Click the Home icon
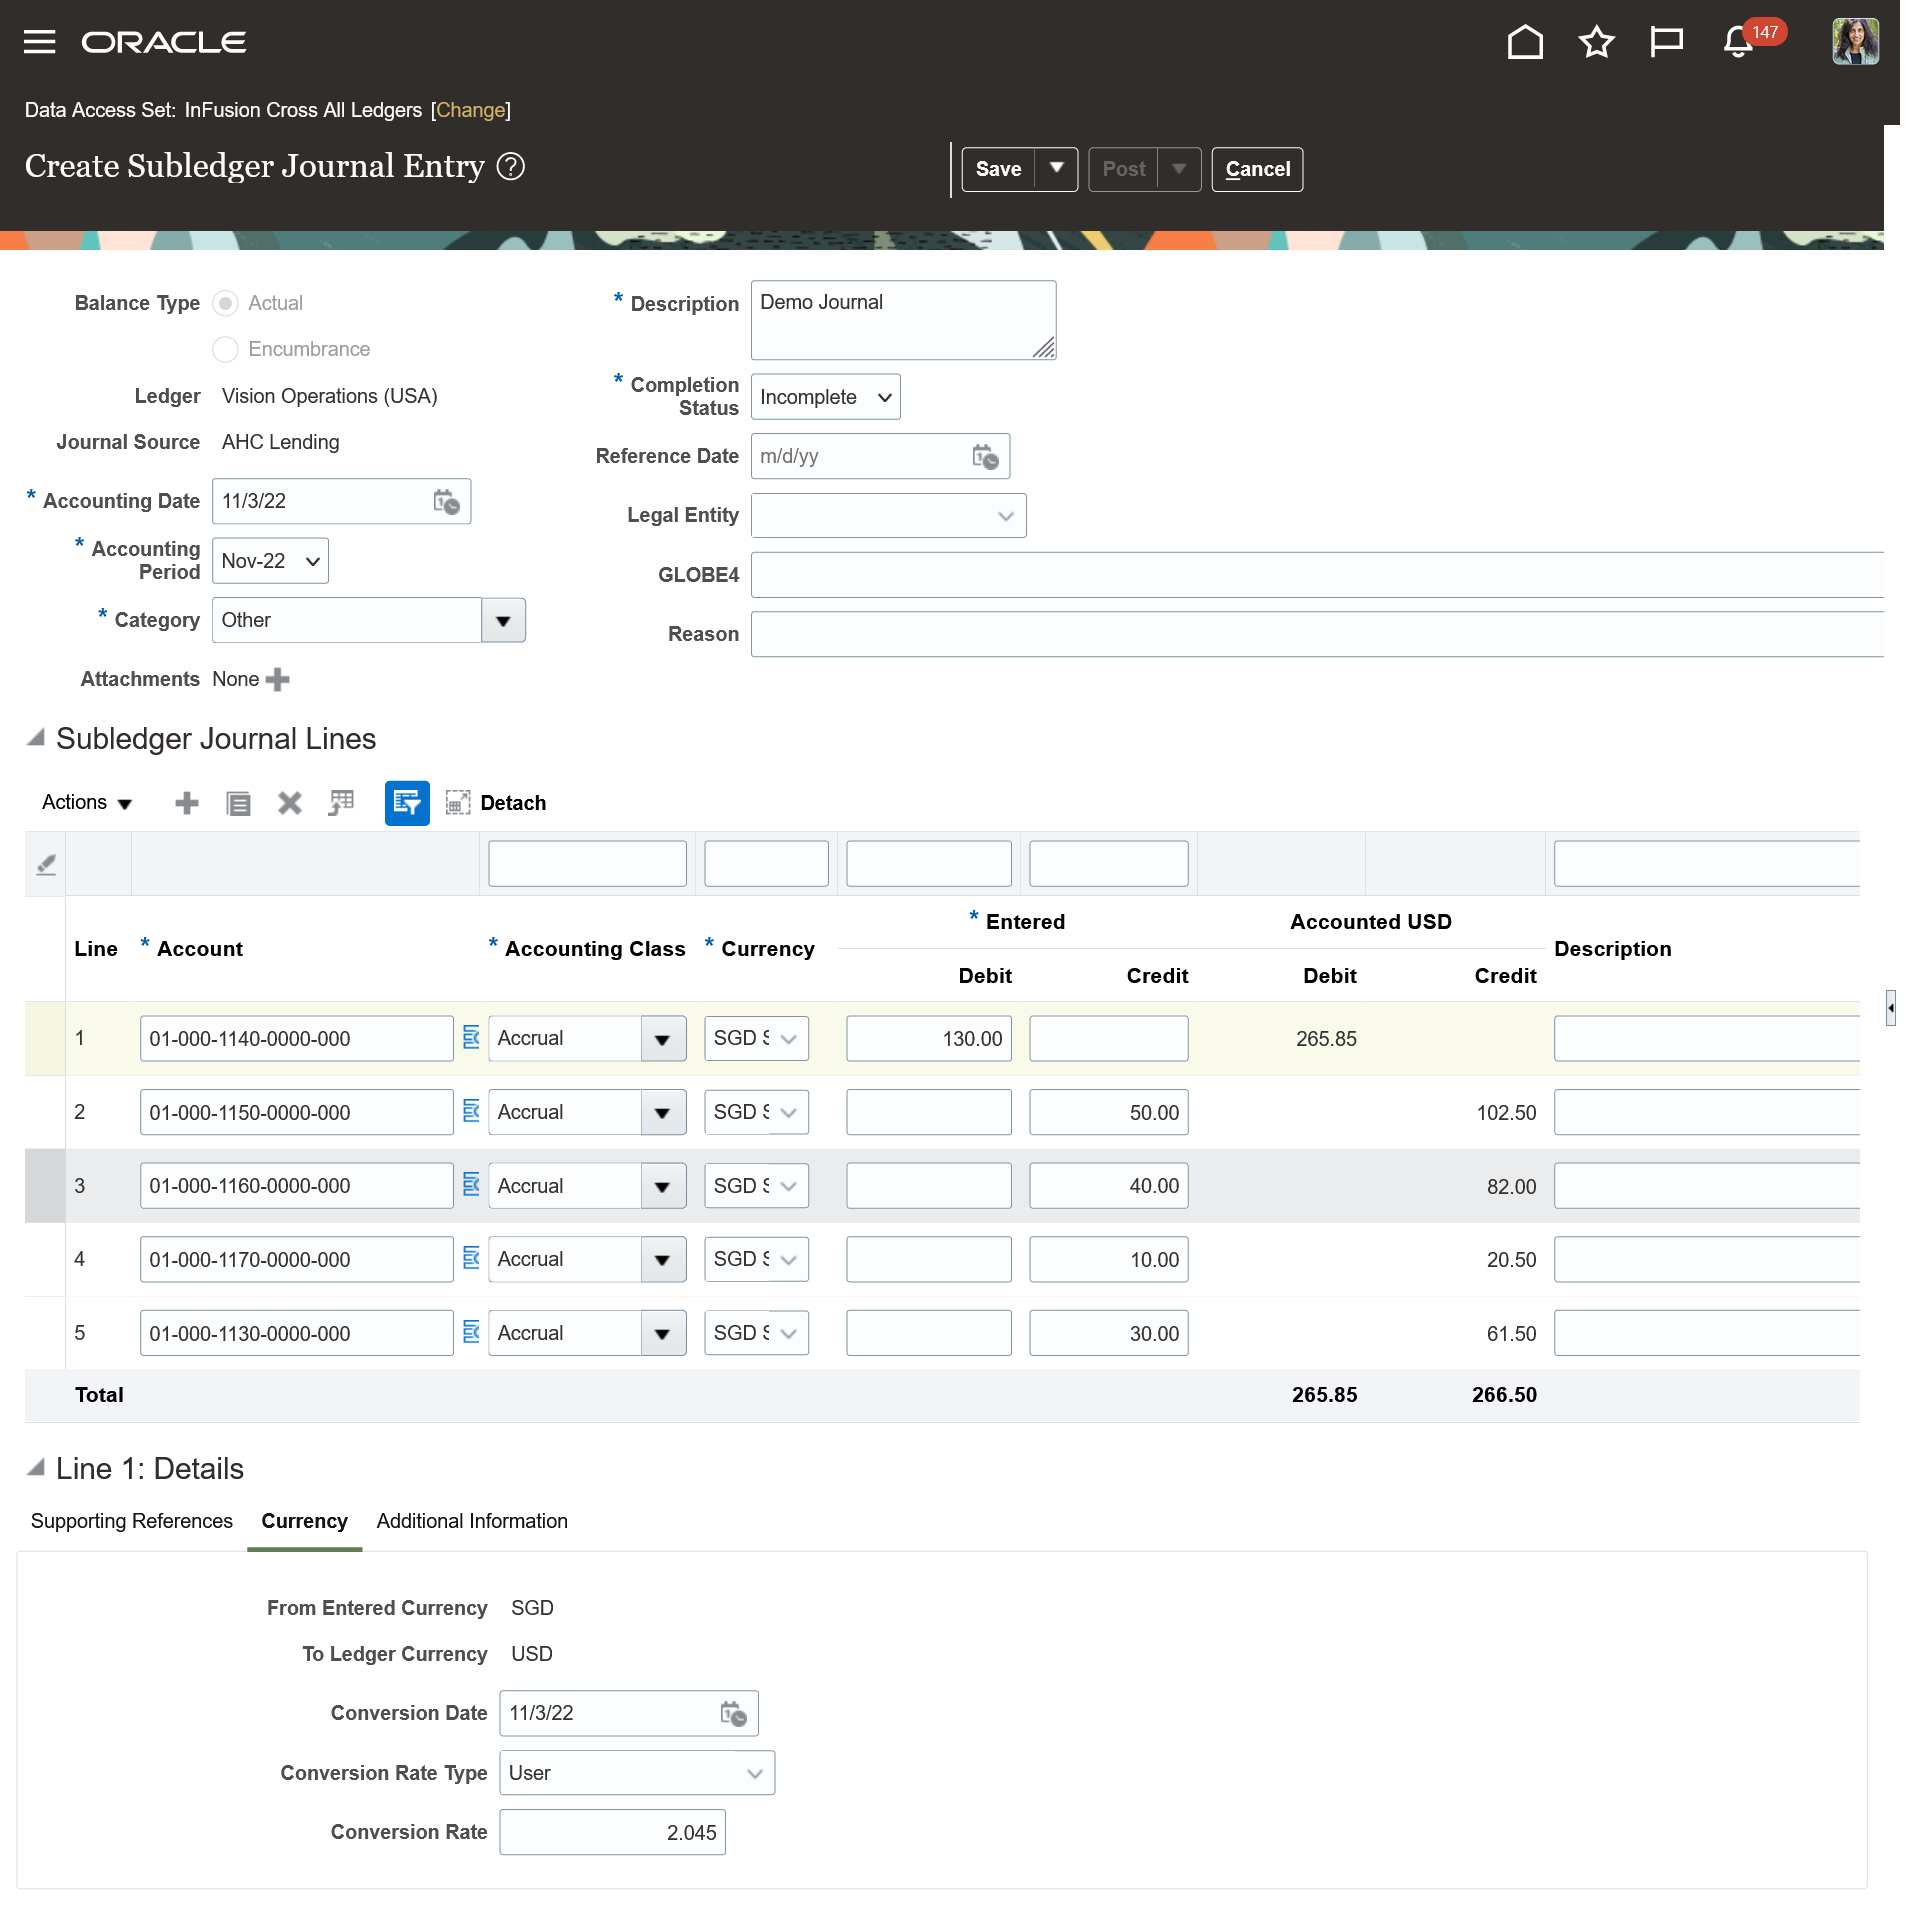This screenshot has height=1913, width=1920. tap(1524, 42)
